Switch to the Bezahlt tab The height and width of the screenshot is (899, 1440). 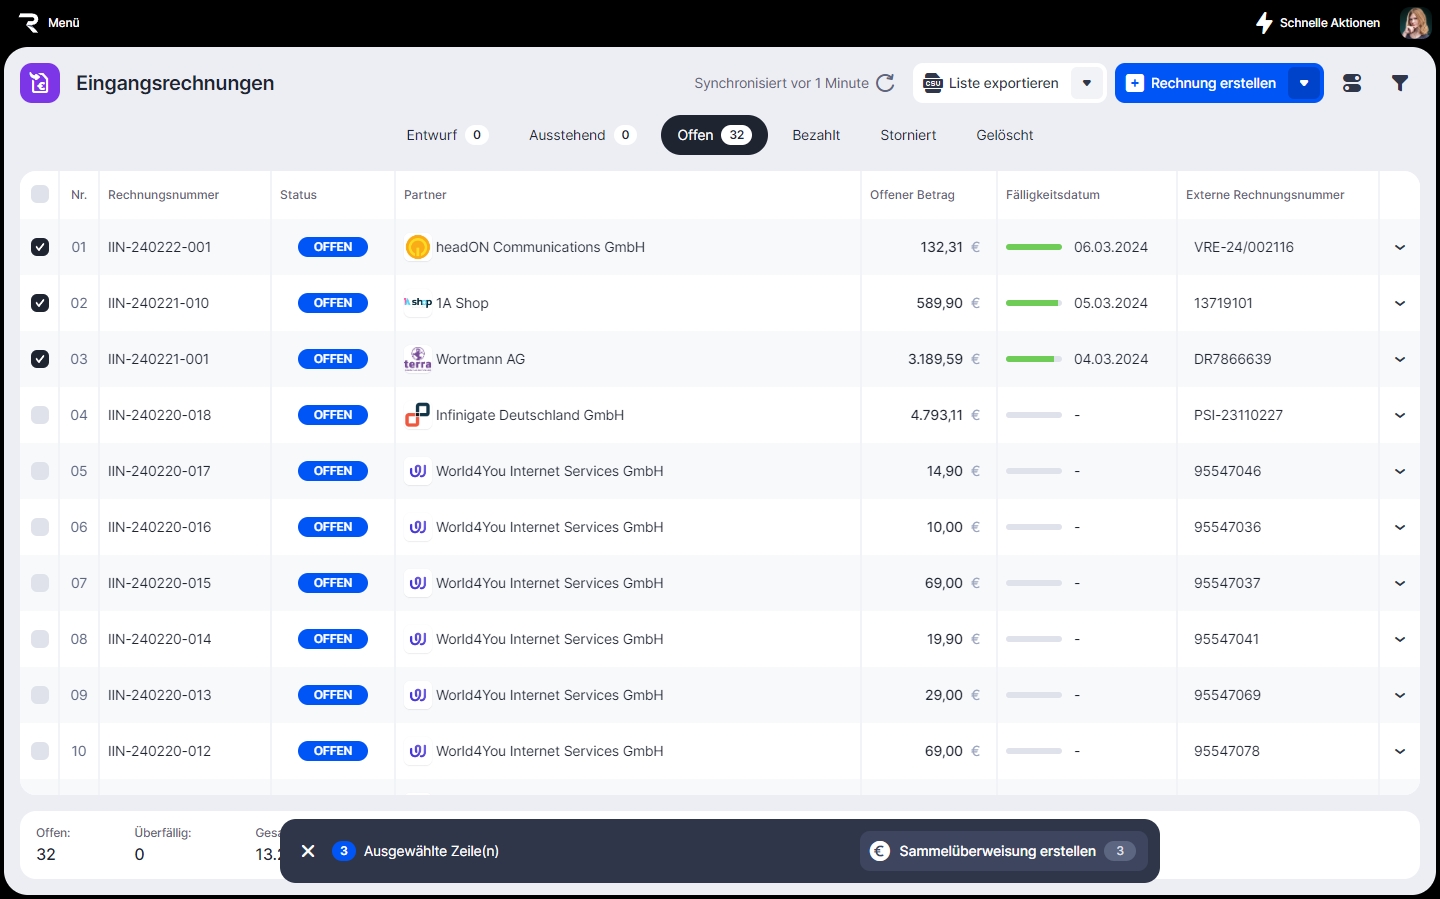click(x=816, y=135)
